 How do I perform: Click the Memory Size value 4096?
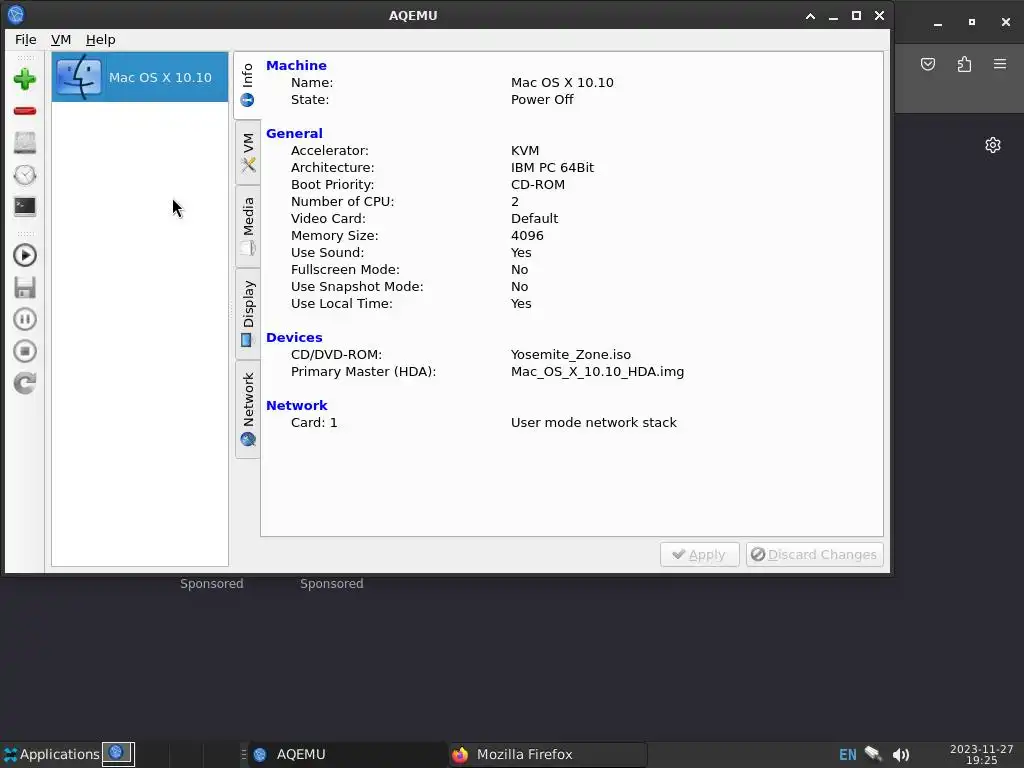(x=527, y=236)
